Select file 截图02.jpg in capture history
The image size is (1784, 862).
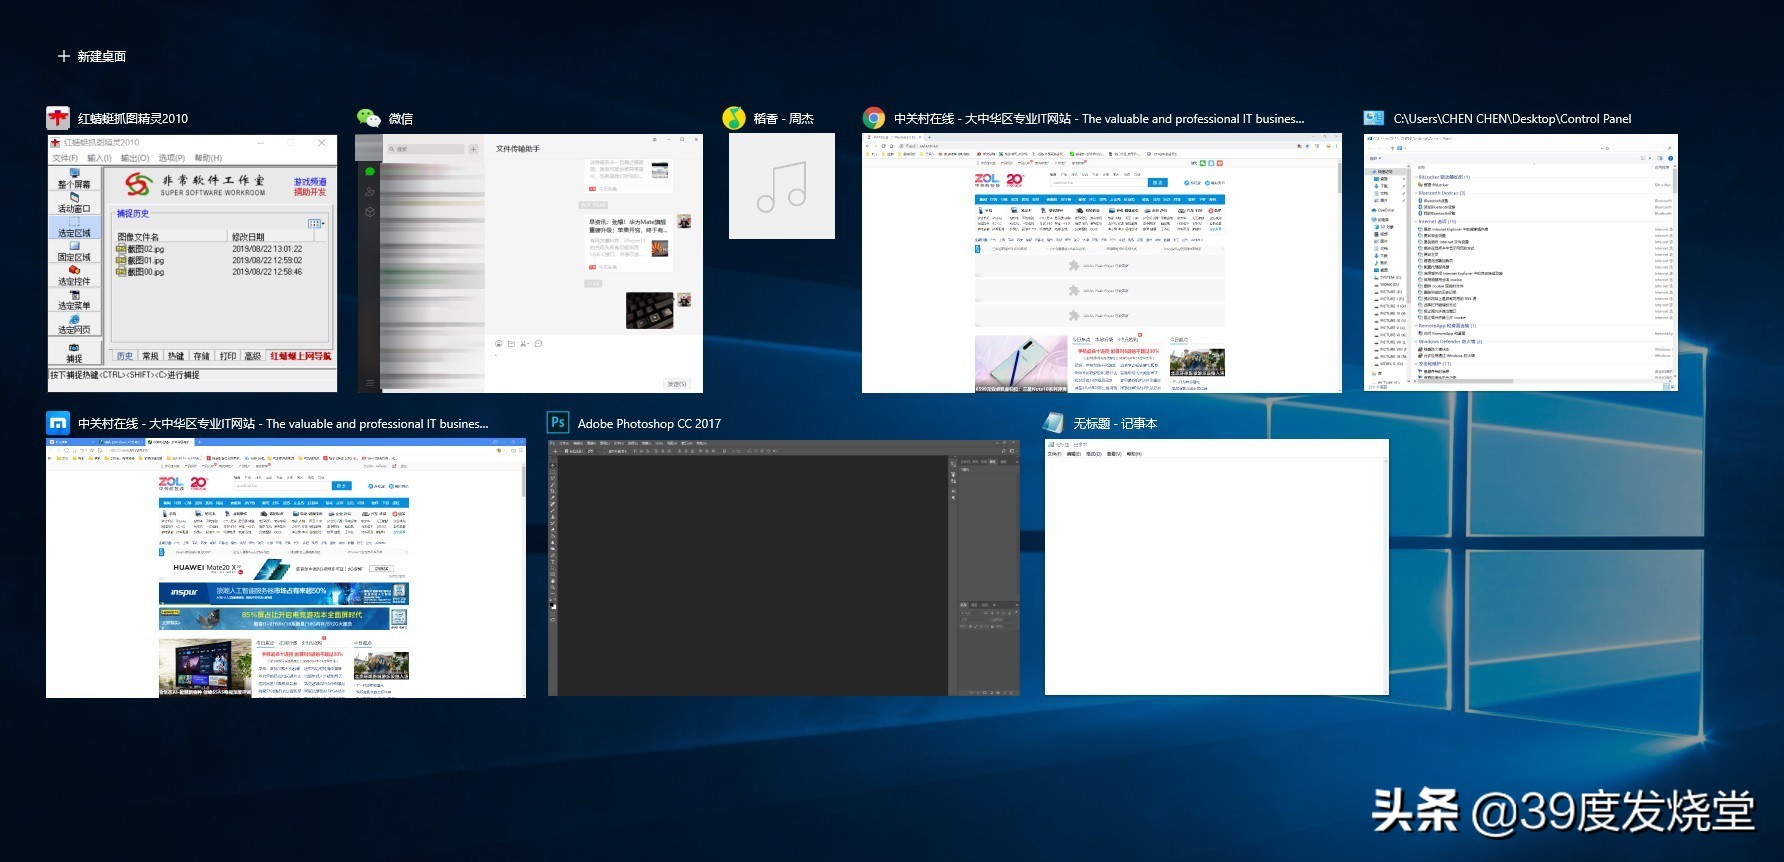point(141,249)
